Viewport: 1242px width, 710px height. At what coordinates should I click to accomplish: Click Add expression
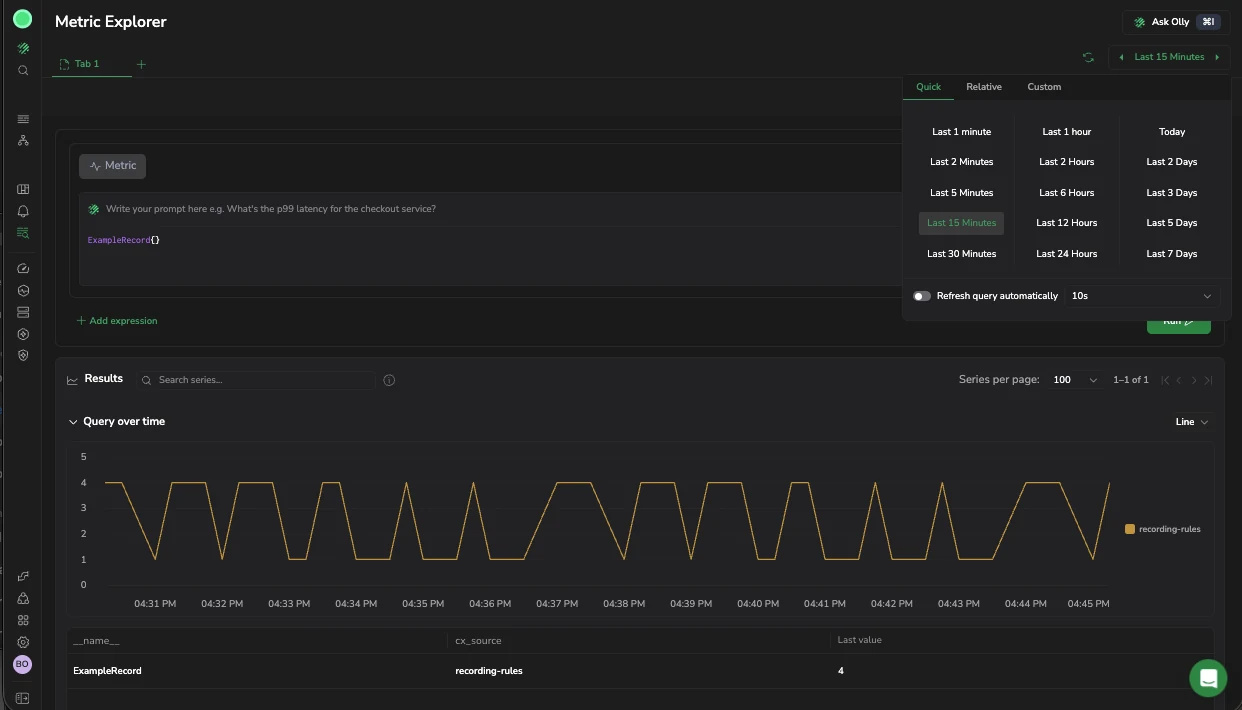(x=117, y=321)
